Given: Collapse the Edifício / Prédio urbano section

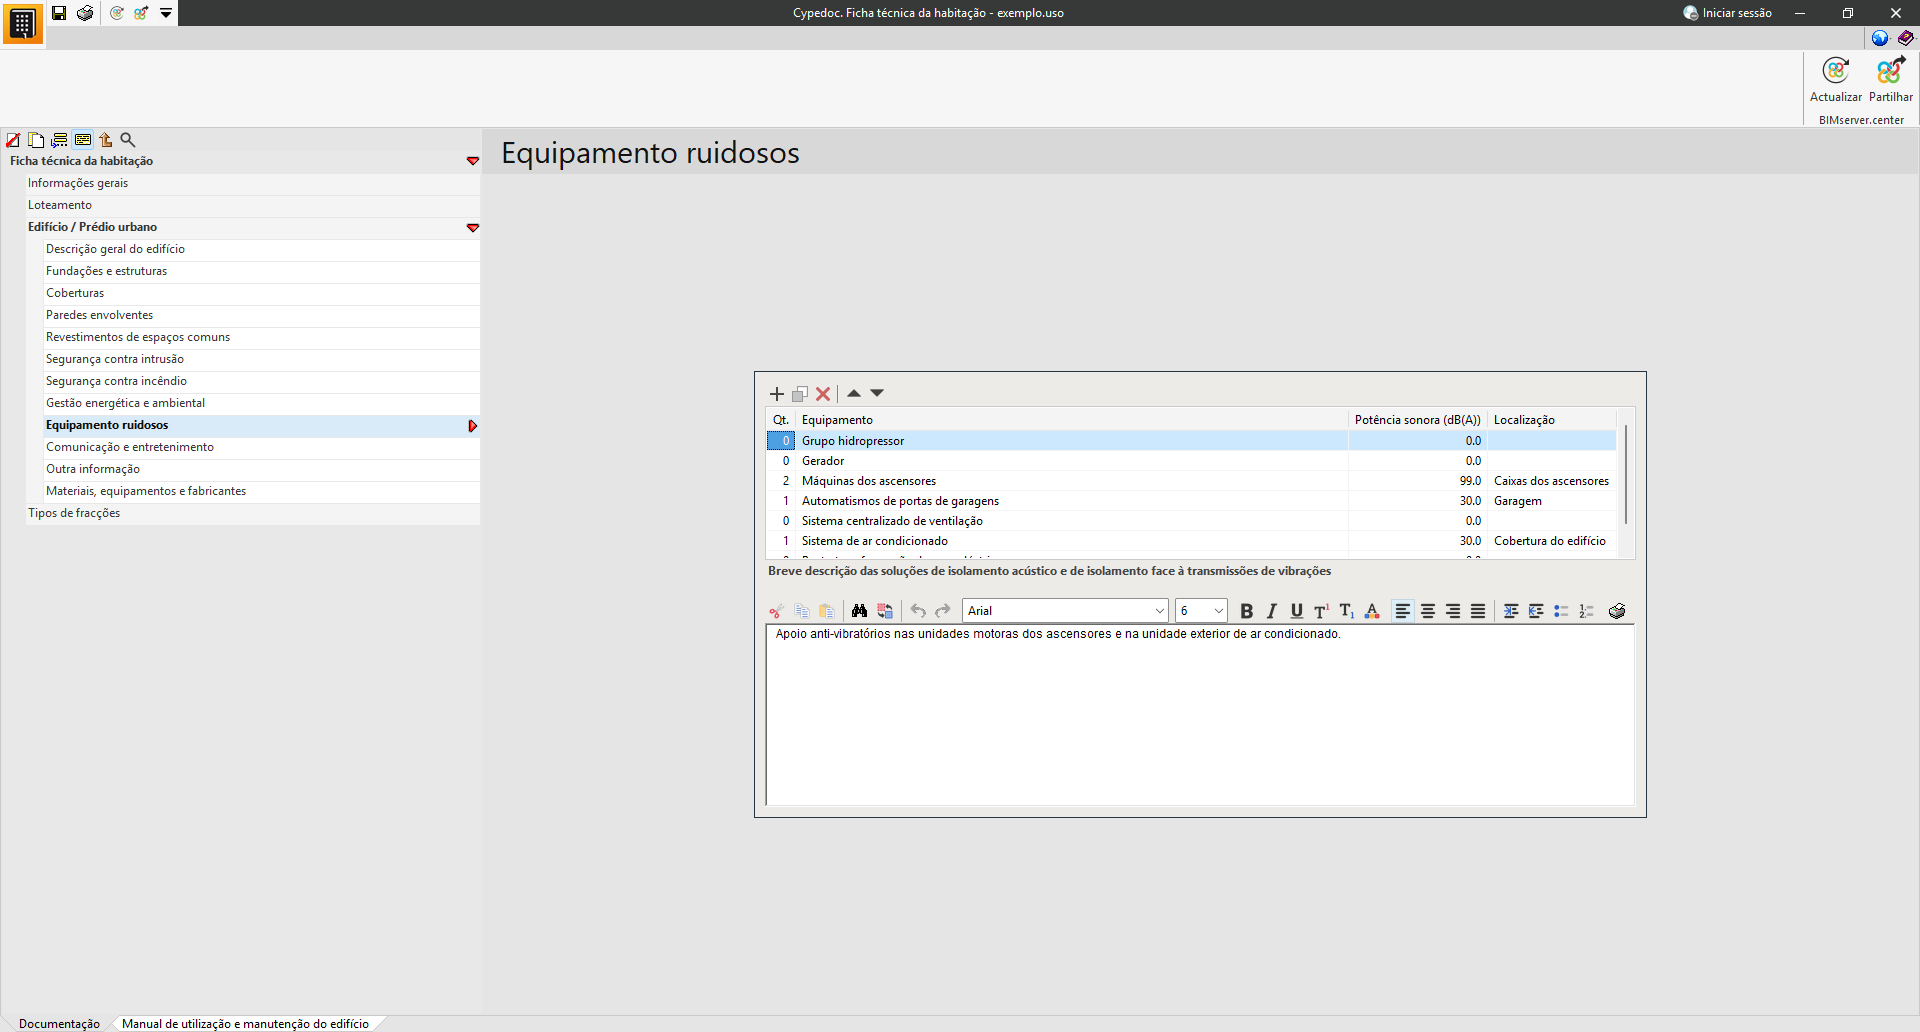Looking at the screenshot, I should tap(473, 228).
